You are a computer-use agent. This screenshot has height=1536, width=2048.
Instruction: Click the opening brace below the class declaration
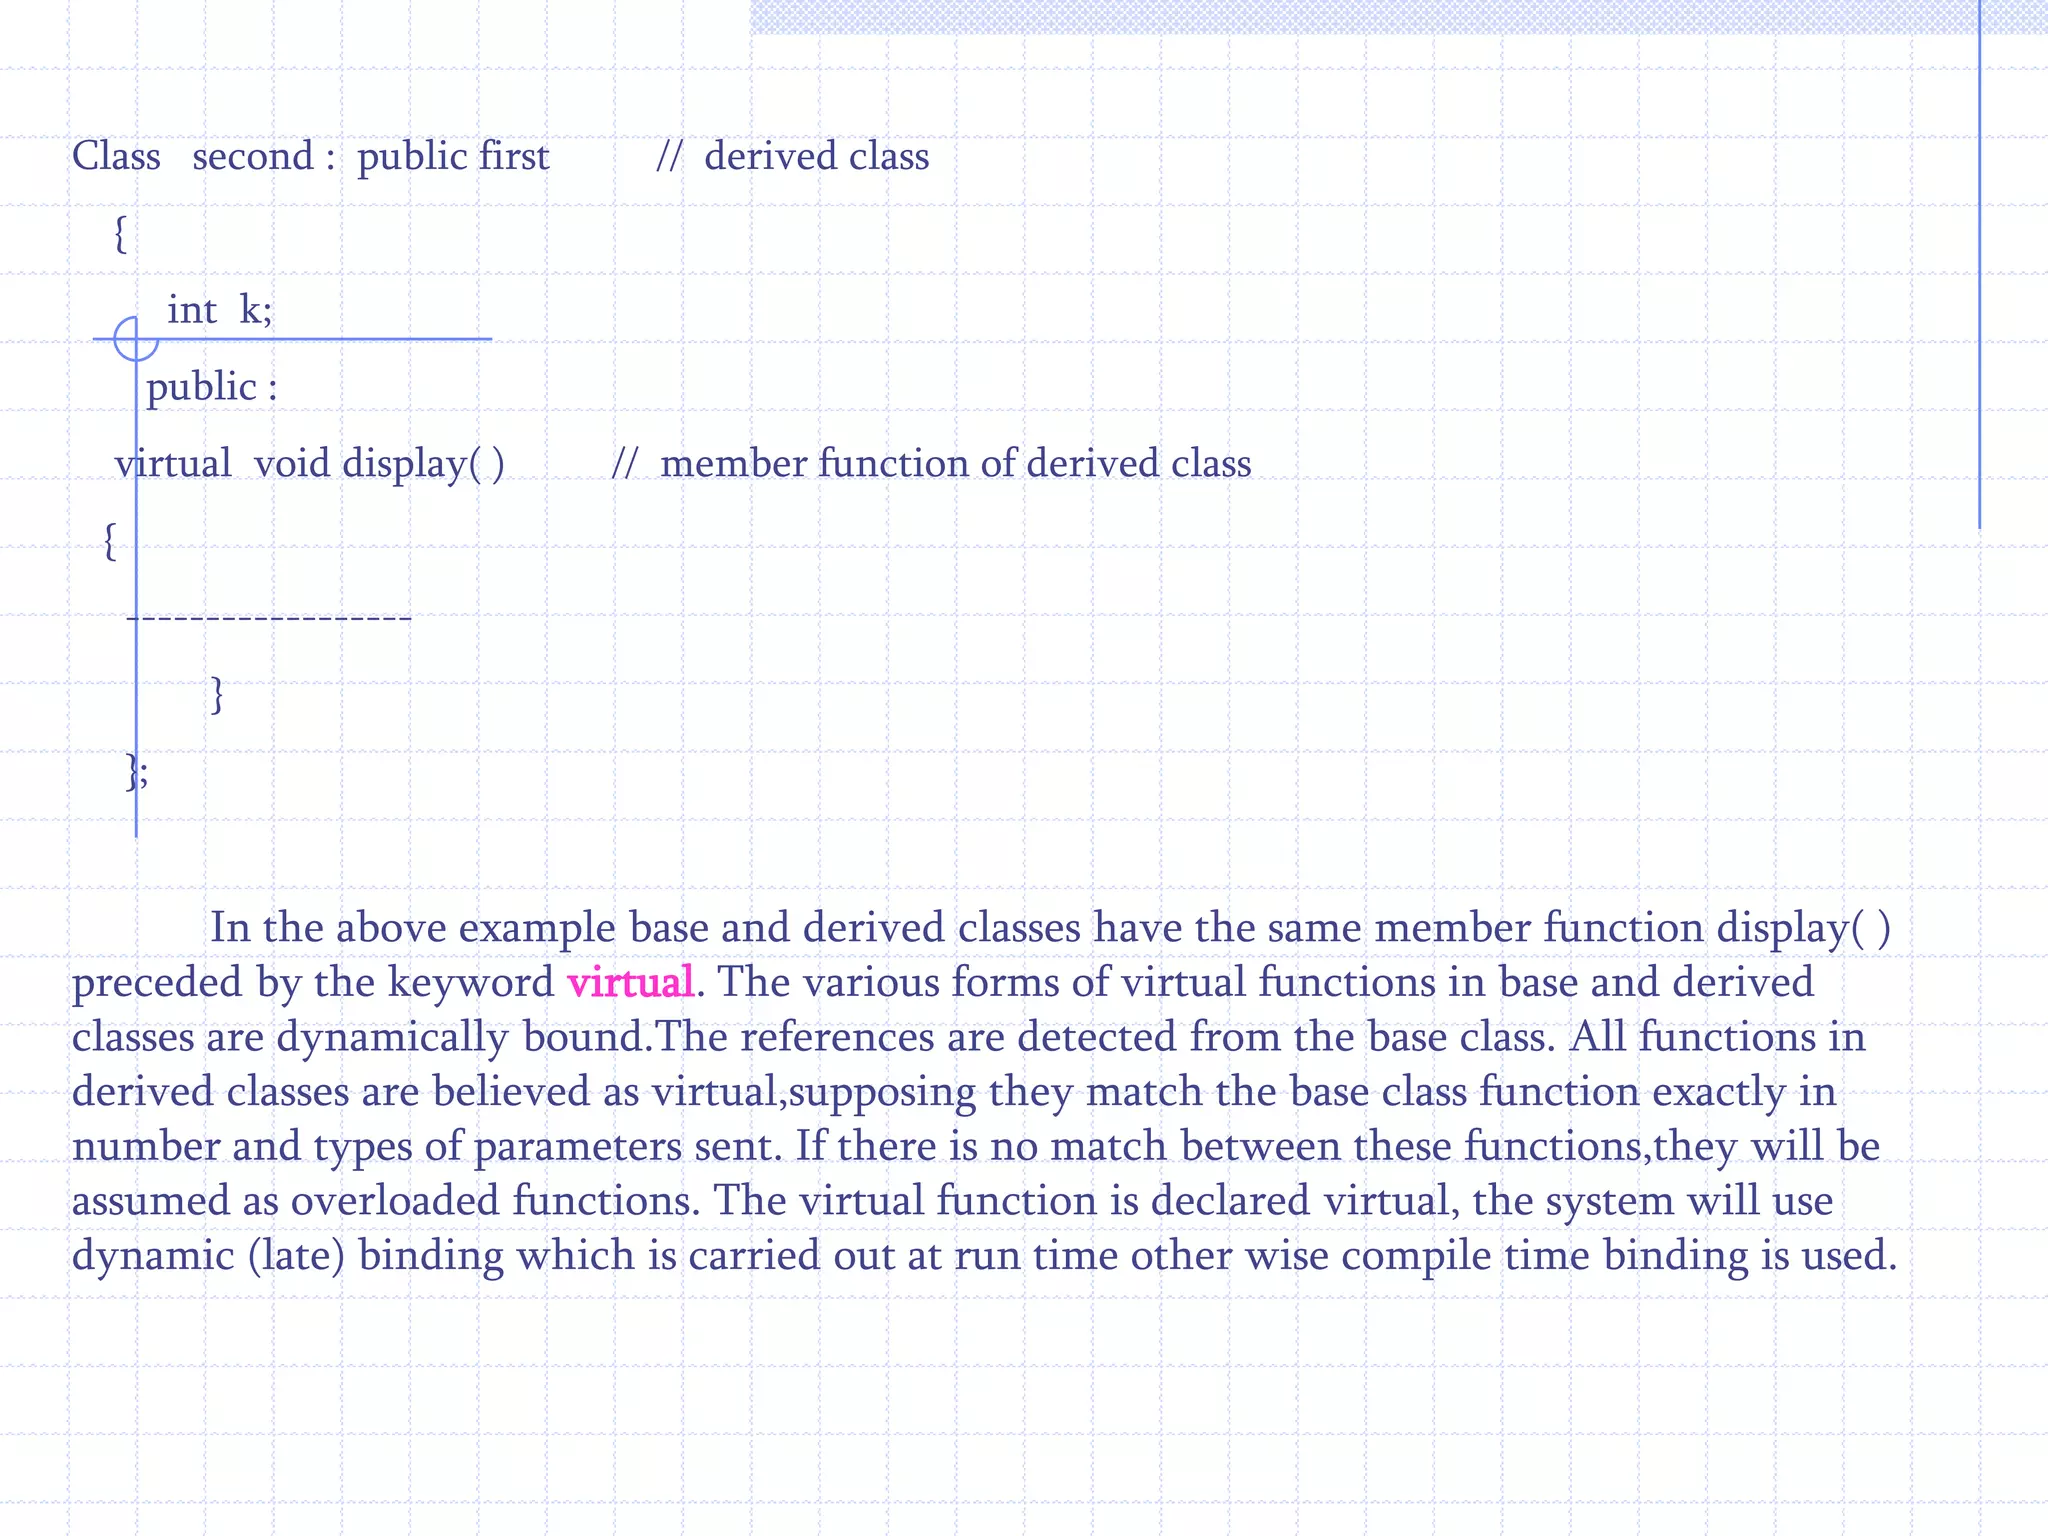(x=120, y=234)
